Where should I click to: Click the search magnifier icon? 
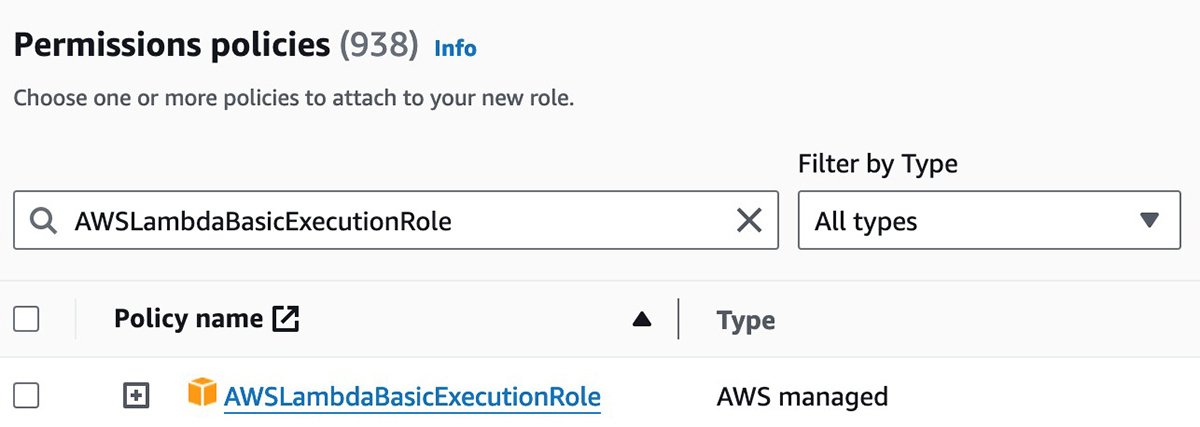42,221
